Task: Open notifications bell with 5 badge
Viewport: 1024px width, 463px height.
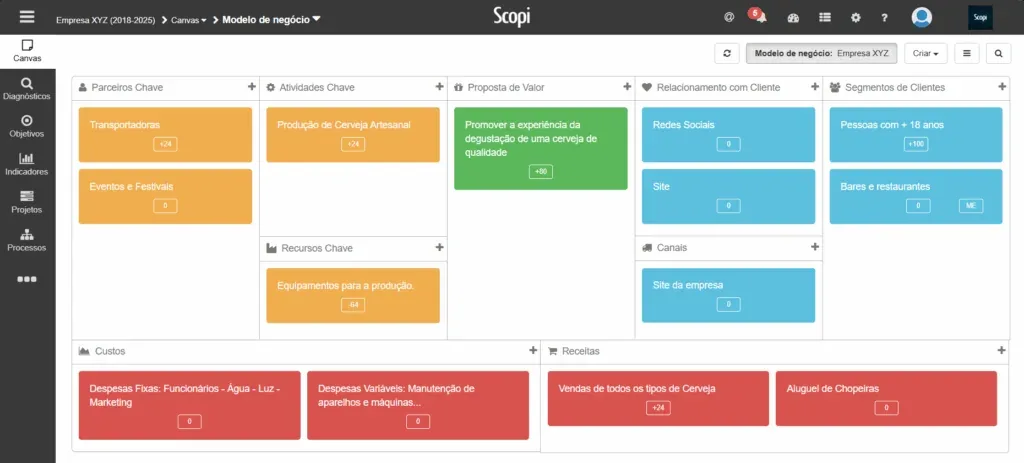Action: tap(759, 17)
